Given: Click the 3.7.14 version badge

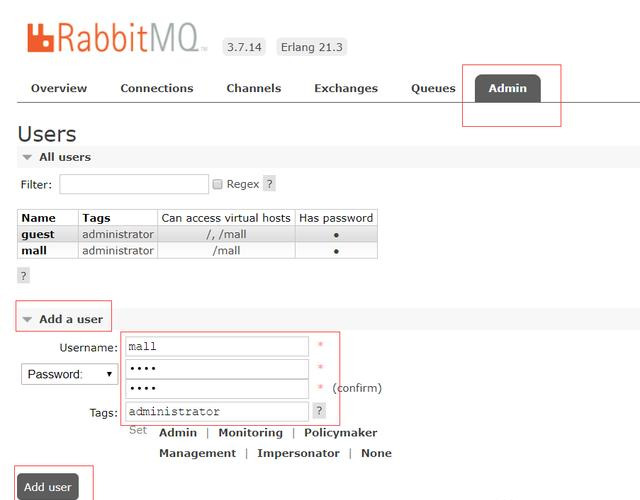Looking at the screenshot, I should pos(244,47).
